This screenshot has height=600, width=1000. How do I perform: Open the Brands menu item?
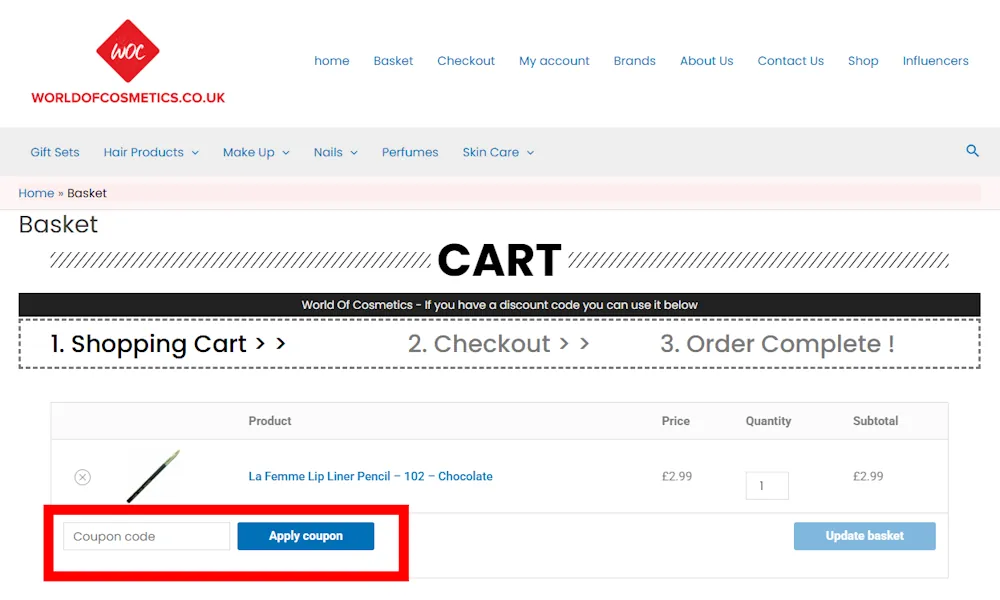click(x=635, y=61)
